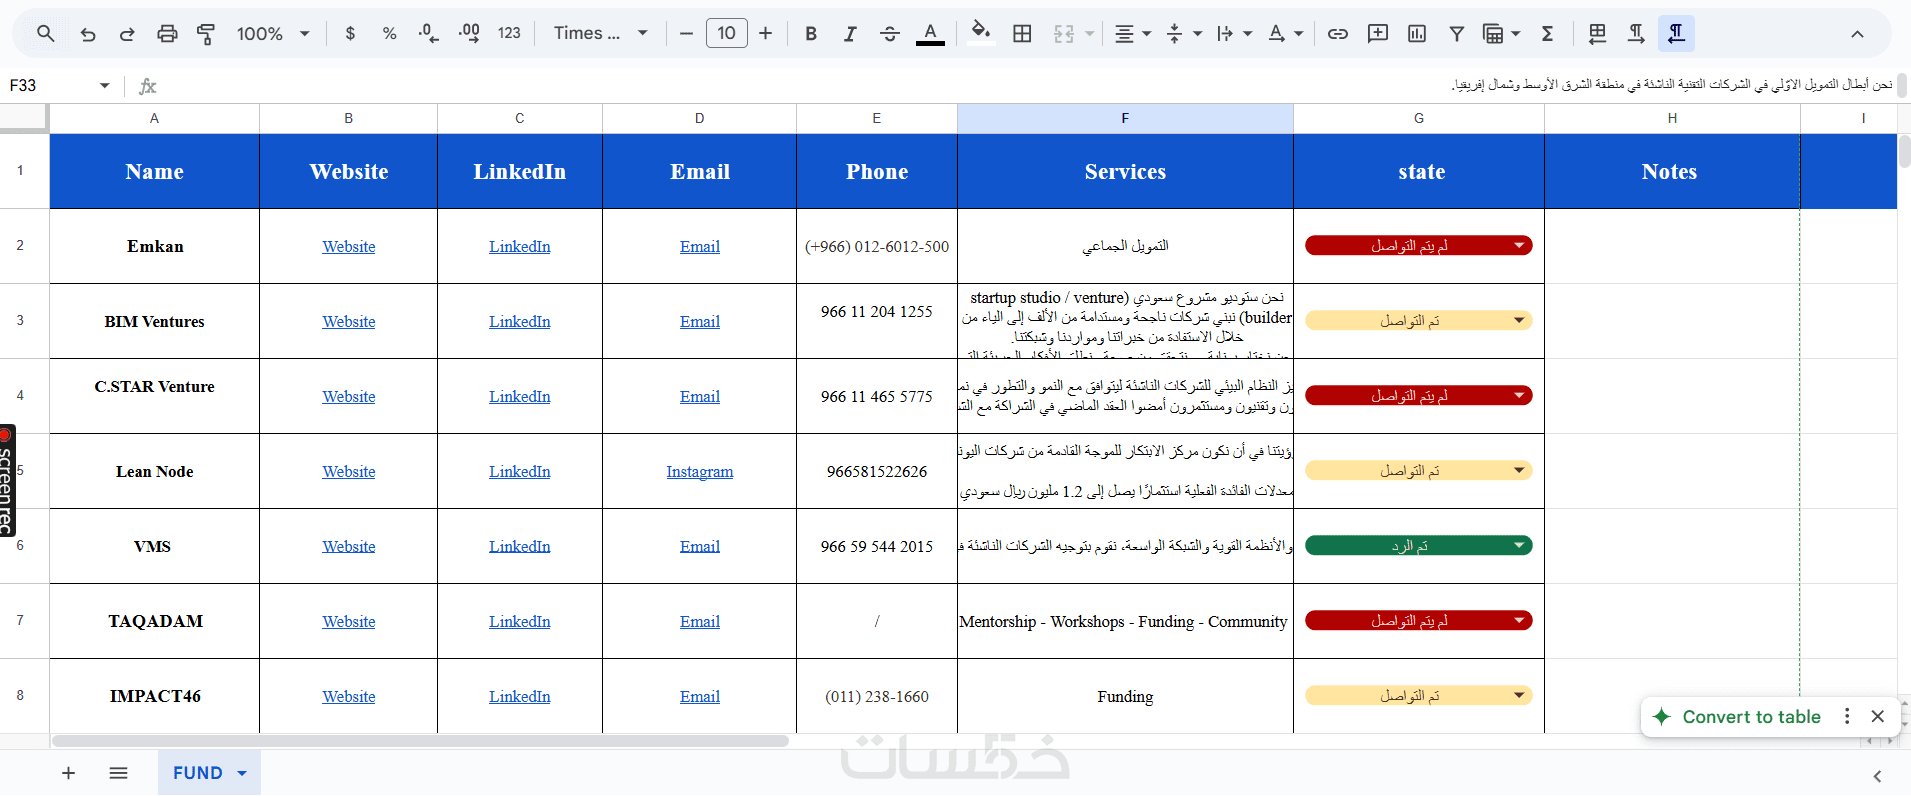Expand the name box dropdown arrow
The height and width of the screenshot is (796, 1911).
(104, 86)
